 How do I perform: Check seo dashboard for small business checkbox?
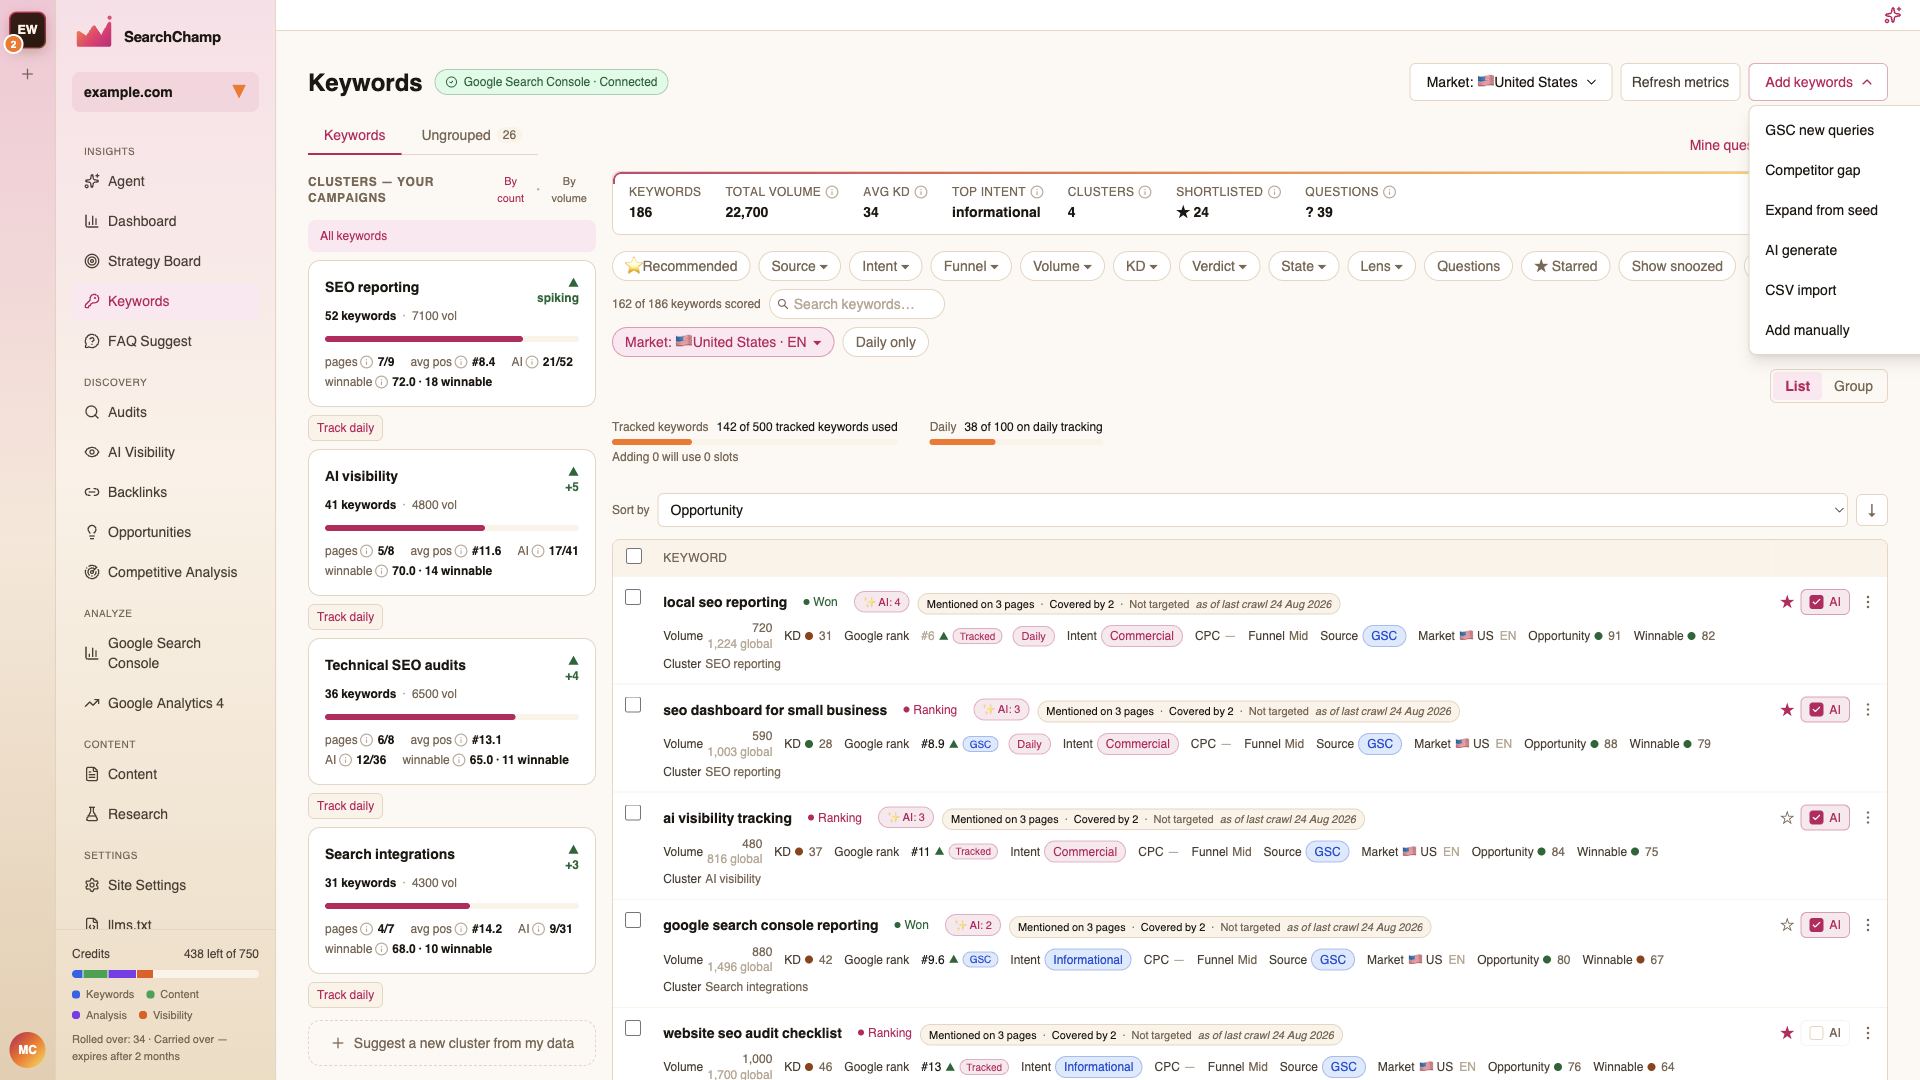(x=633, y=705)
